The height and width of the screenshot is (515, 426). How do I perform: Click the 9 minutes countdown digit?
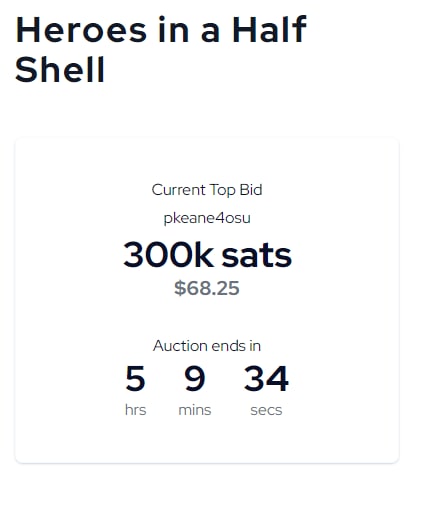pyautogui.click(x=195, y=378)
